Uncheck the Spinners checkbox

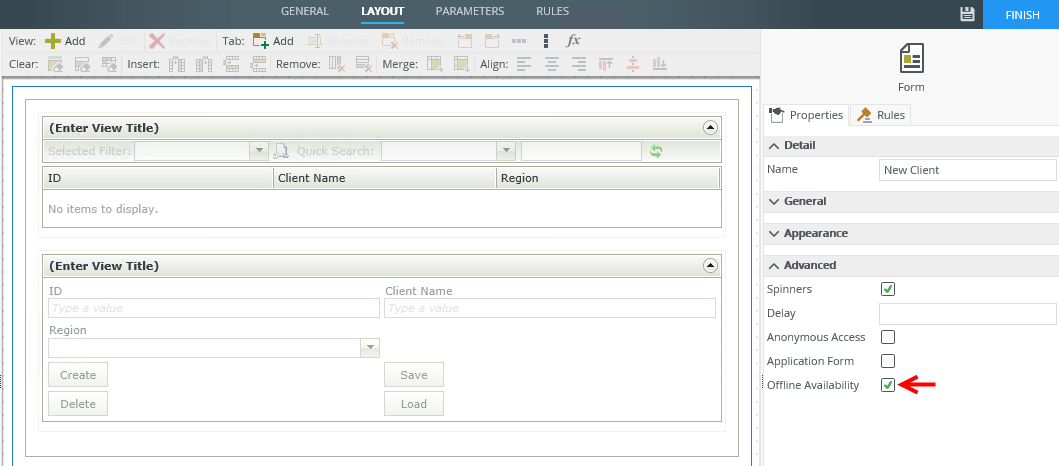(887, 289)
